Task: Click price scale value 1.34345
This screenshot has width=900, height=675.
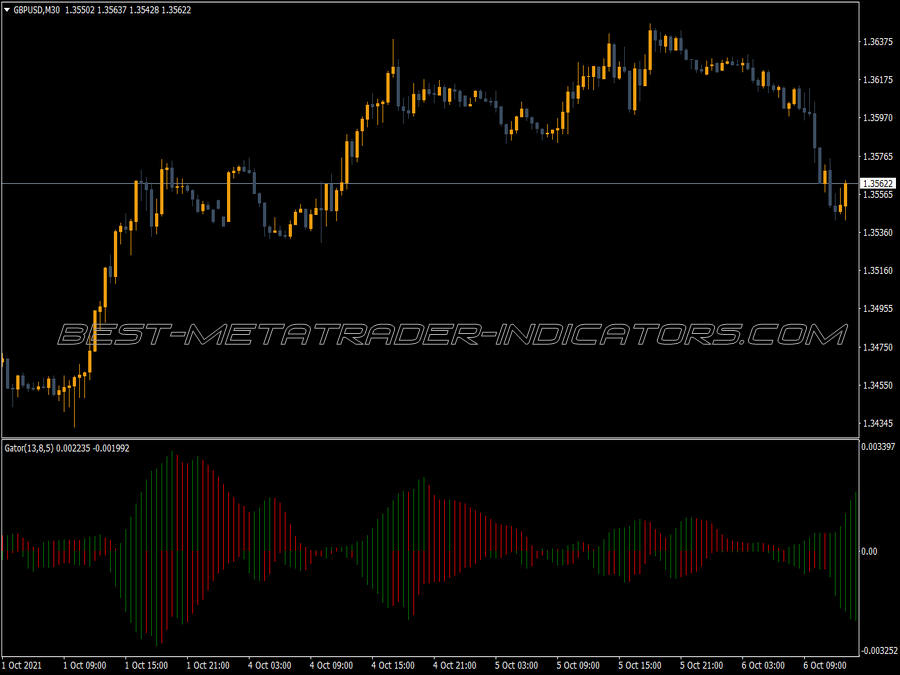Action: tap(878, 424)
